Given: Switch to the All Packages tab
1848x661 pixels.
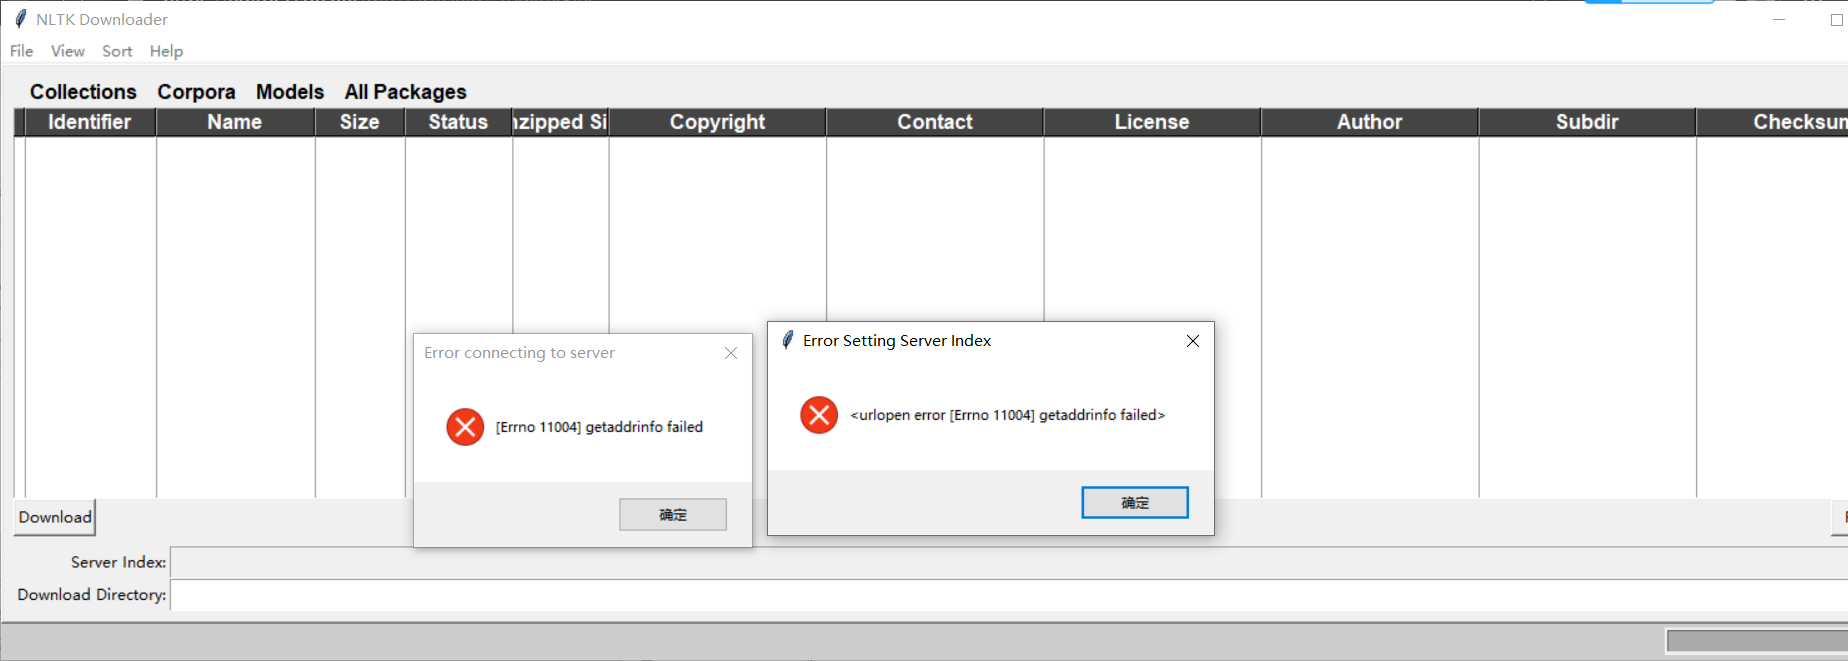Looking at the screenshot, I should [405, 92].
